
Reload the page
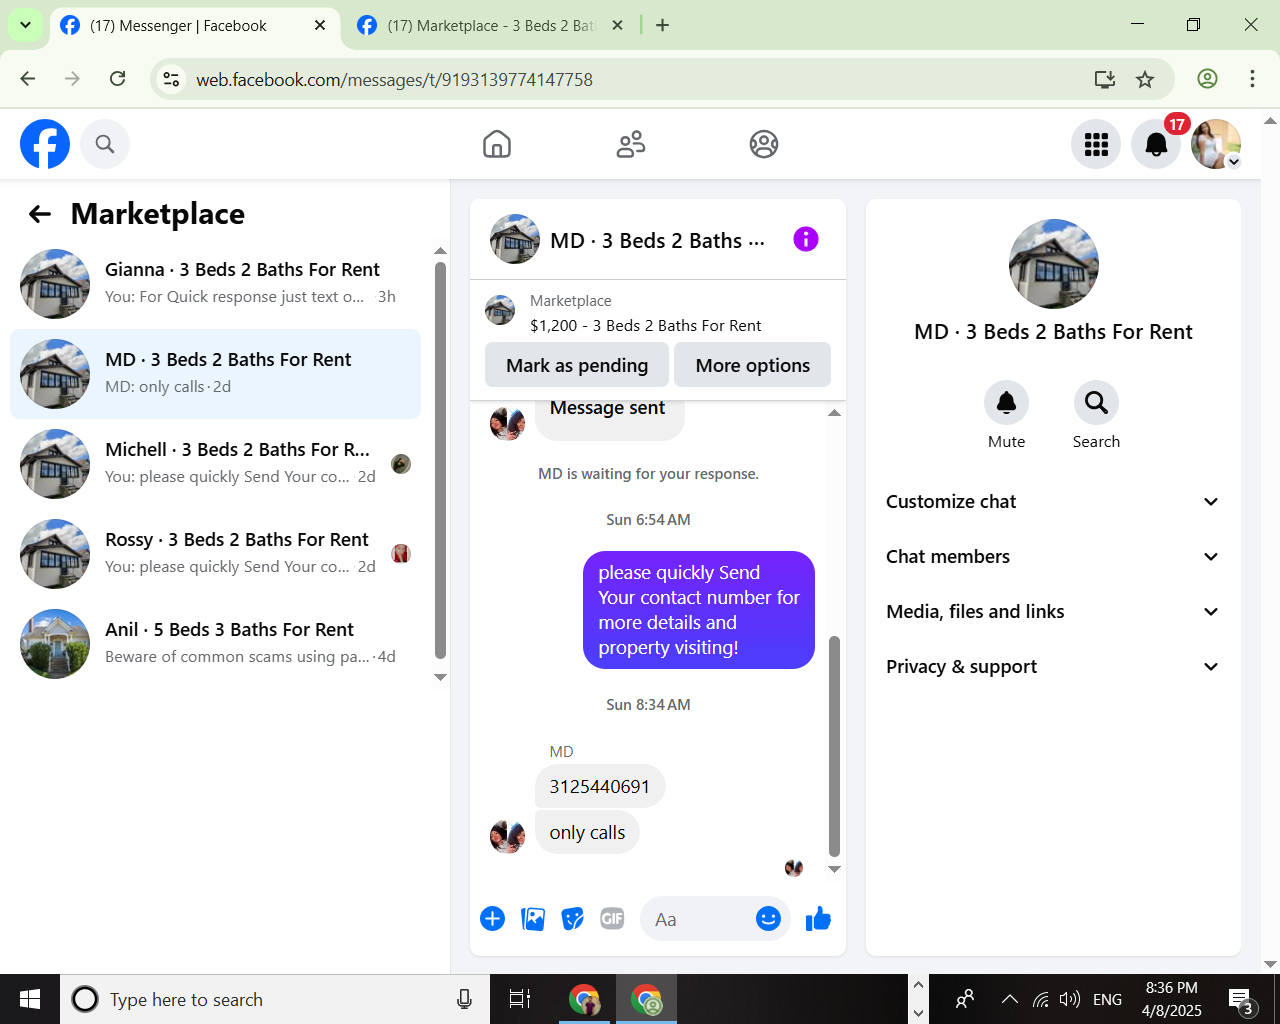coord(118,79)
